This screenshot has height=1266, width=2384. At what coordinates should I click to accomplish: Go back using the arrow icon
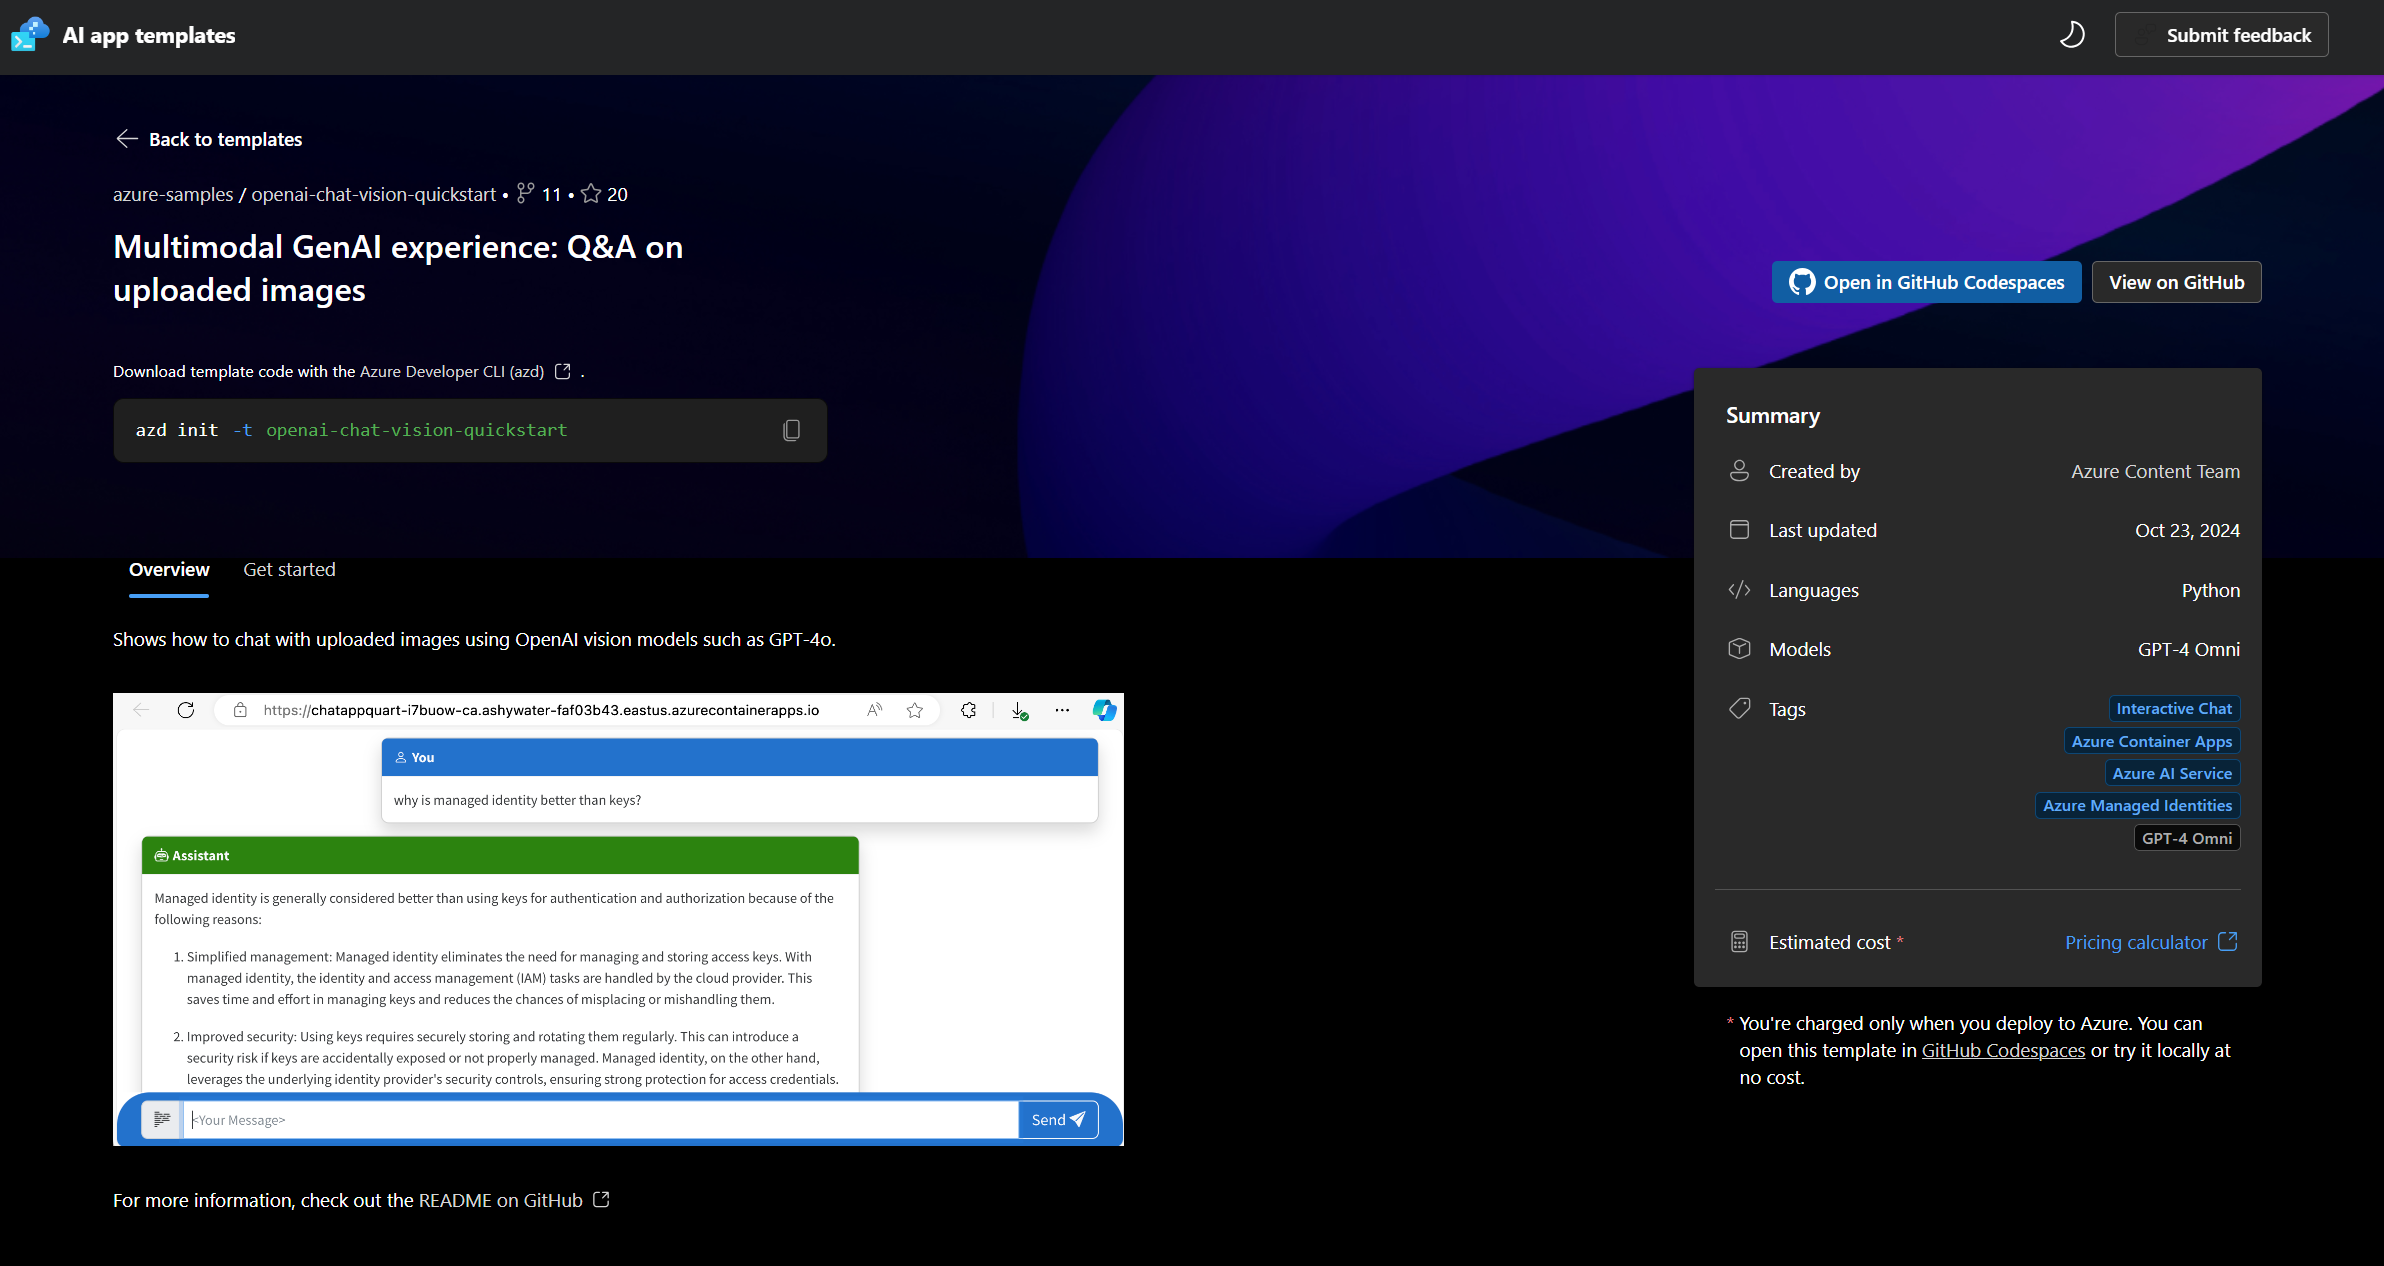[x=127, y=139]
